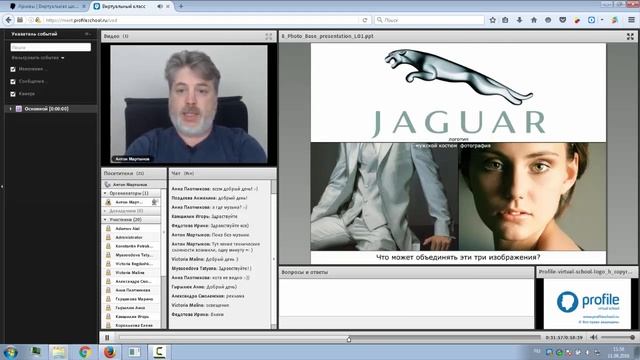Open the event index panel options icon
The height and width of the screenshot is (360, 640).
88,34
